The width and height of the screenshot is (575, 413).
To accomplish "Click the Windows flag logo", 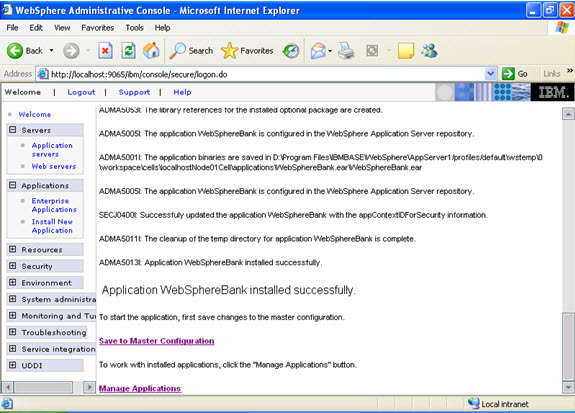I will tap(562, 28).
